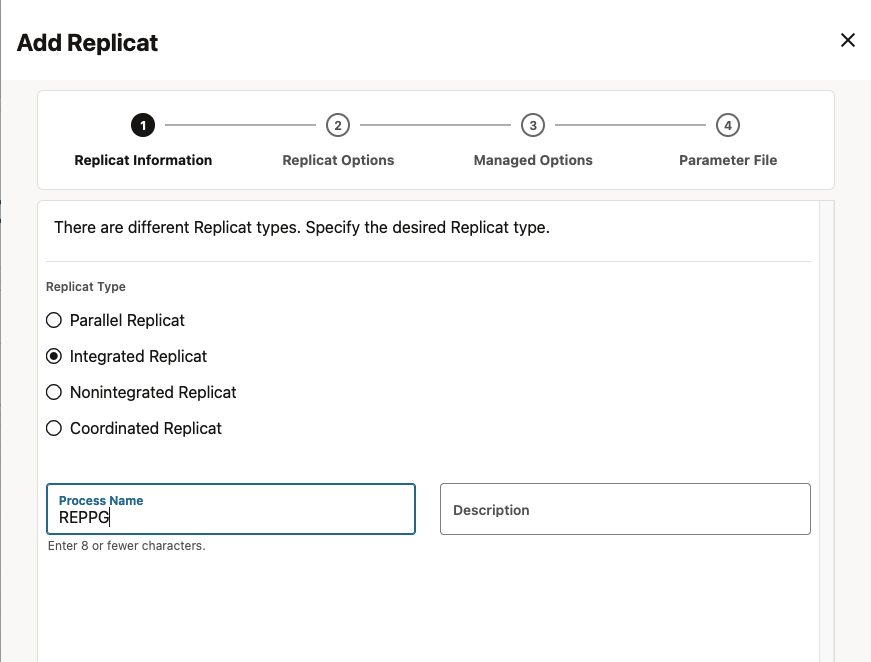The height and width of the screenshot is (662, 871).
Task: Open the Replicat Options wizard step
Action: (337, 160)
